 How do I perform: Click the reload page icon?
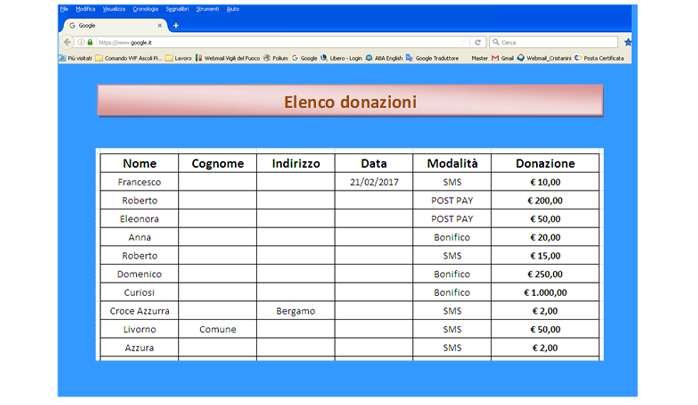point(478,42)
